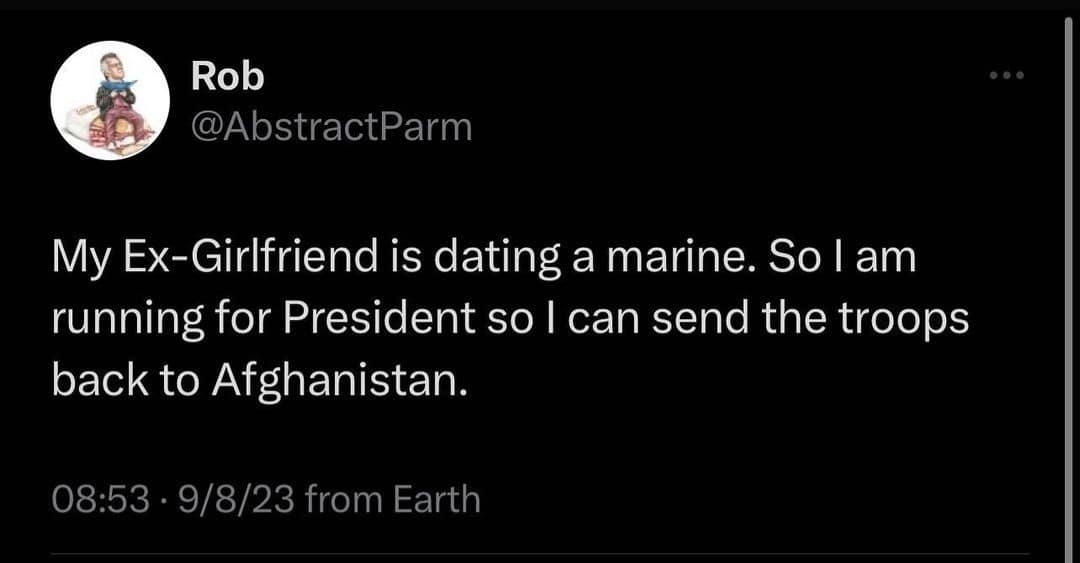
Task: Open the three-dot more options menu
Action: 1007,75
